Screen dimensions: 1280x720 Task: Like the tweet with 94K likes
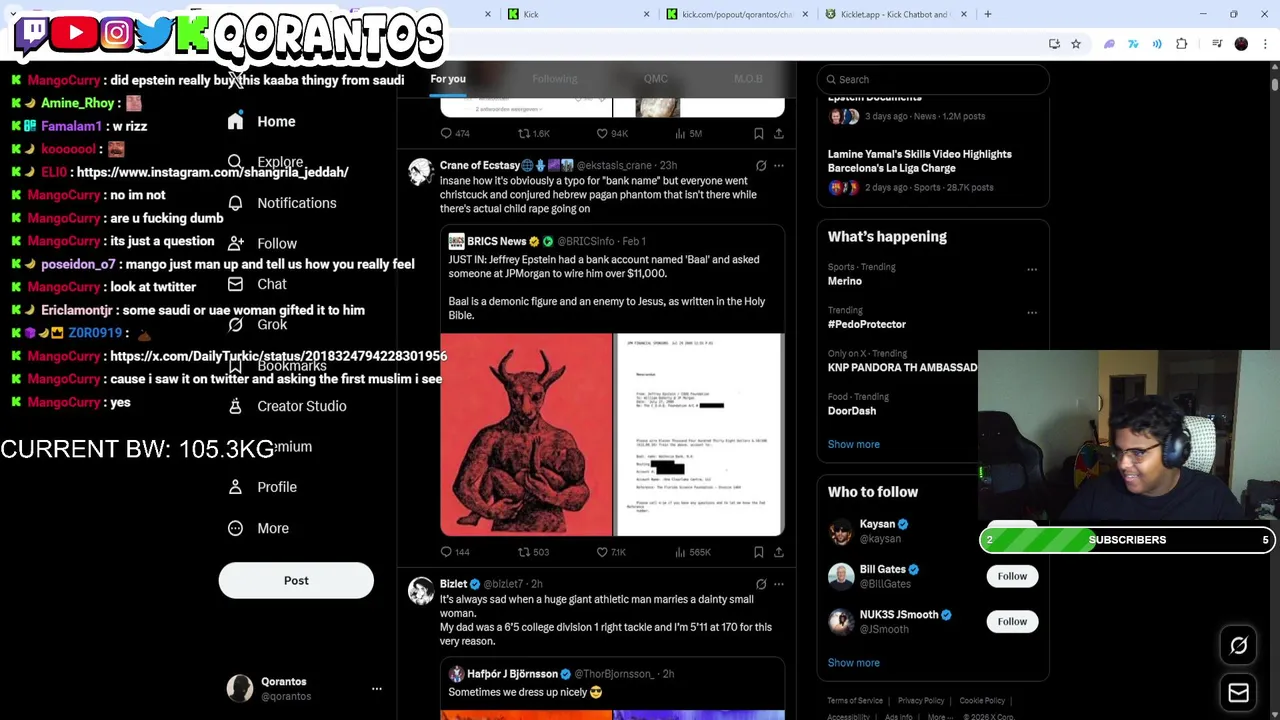(611, 133)
